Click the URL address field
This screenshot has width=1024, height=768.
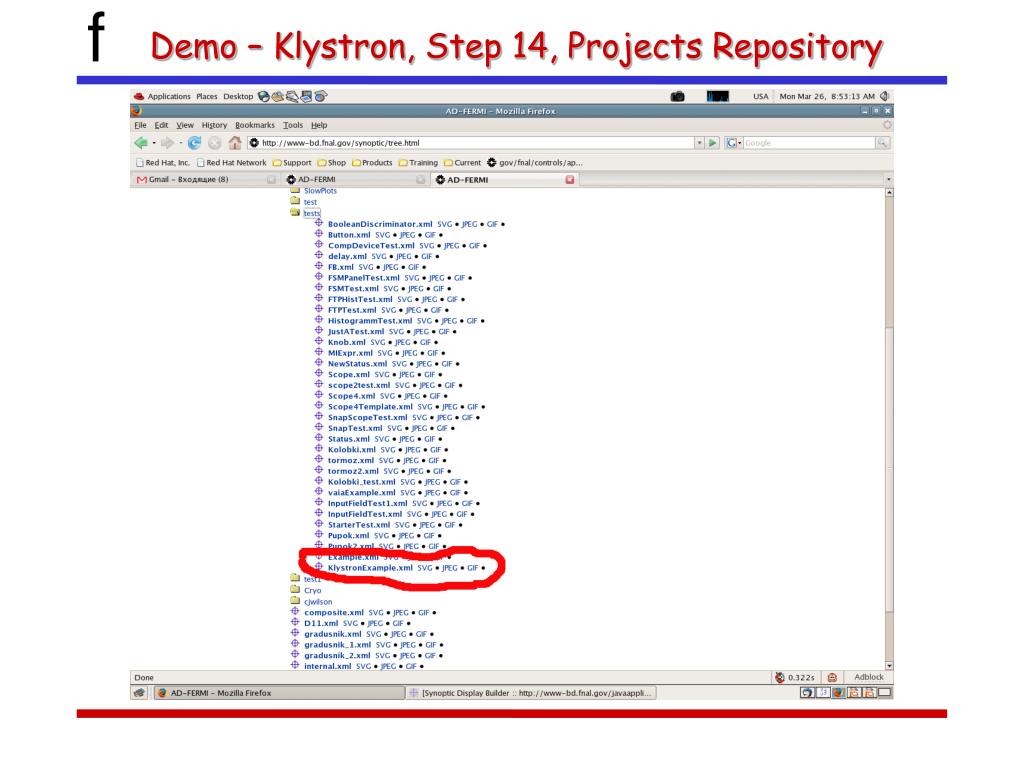point(472,142)
